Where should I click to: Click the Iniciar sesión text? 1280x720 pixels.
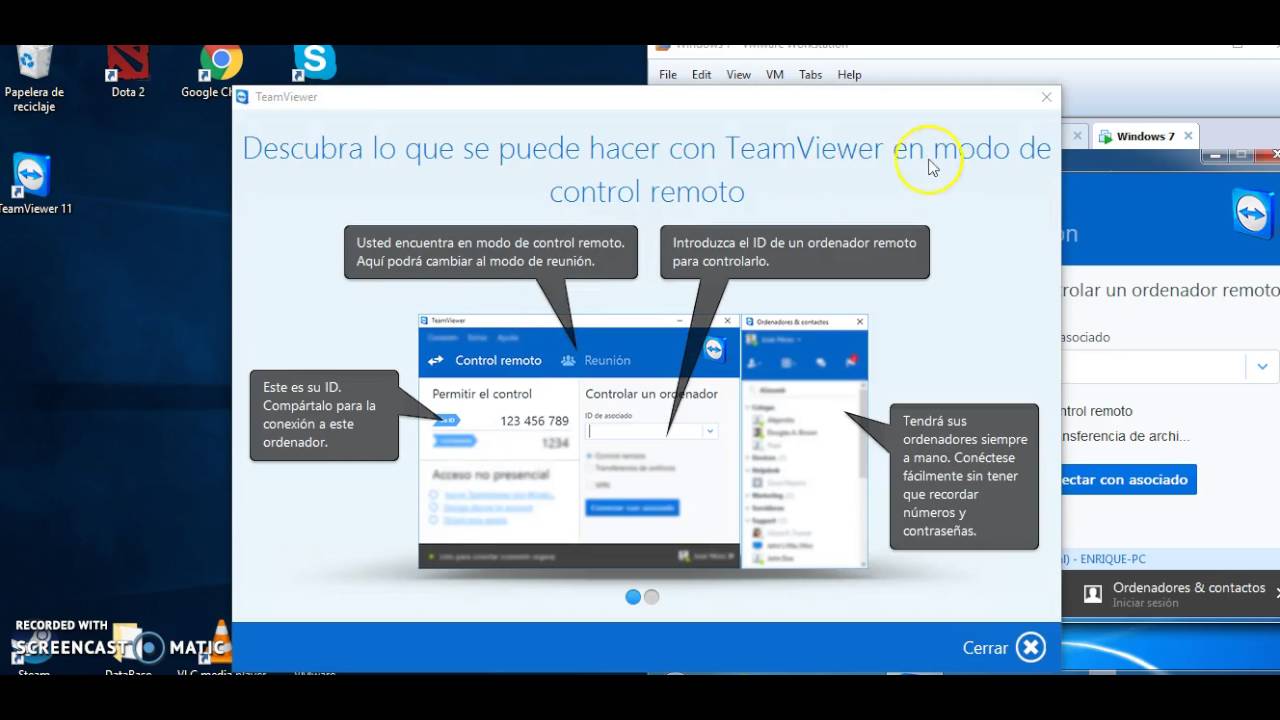pos(1145,604)
